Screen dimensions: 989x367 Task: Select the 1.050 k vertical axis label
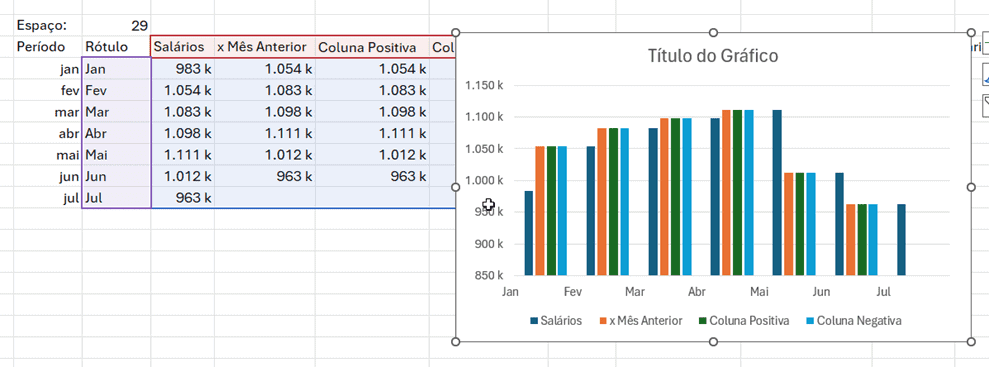pyautogui.click(x=484, y=149)
